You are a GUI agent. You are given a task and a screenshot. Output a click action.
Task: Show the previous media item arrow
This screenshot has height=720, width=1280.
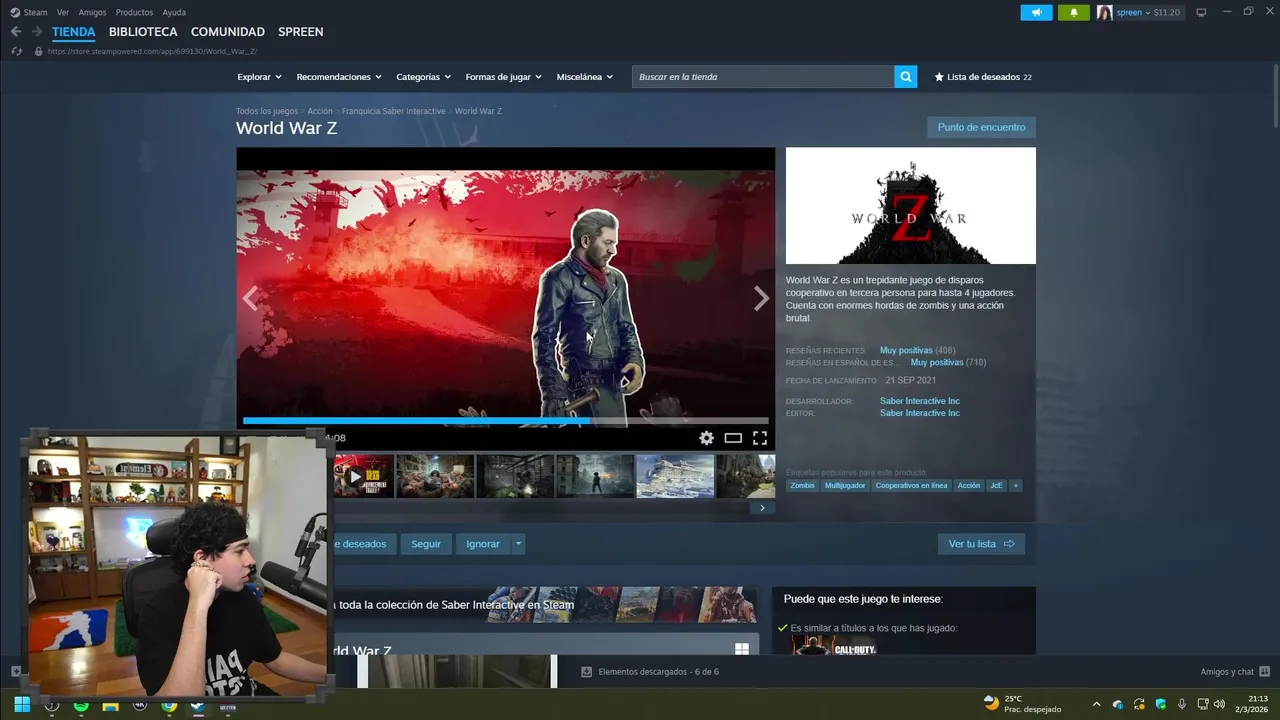[250, 298]
